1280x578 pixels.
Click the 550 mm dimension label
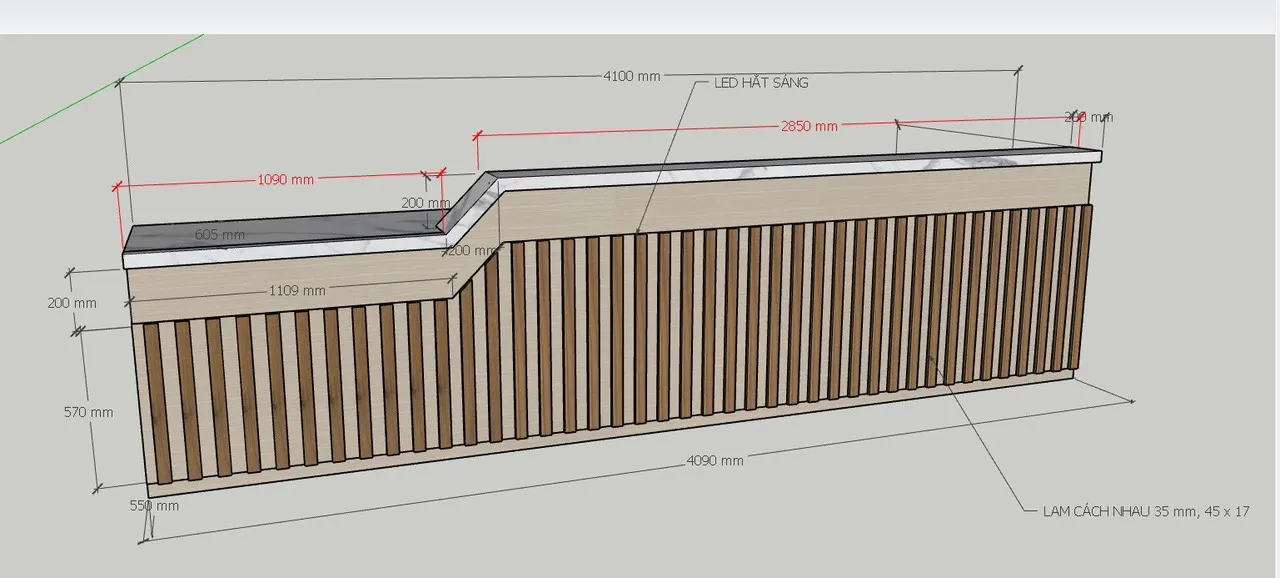(x=154, y=506)
